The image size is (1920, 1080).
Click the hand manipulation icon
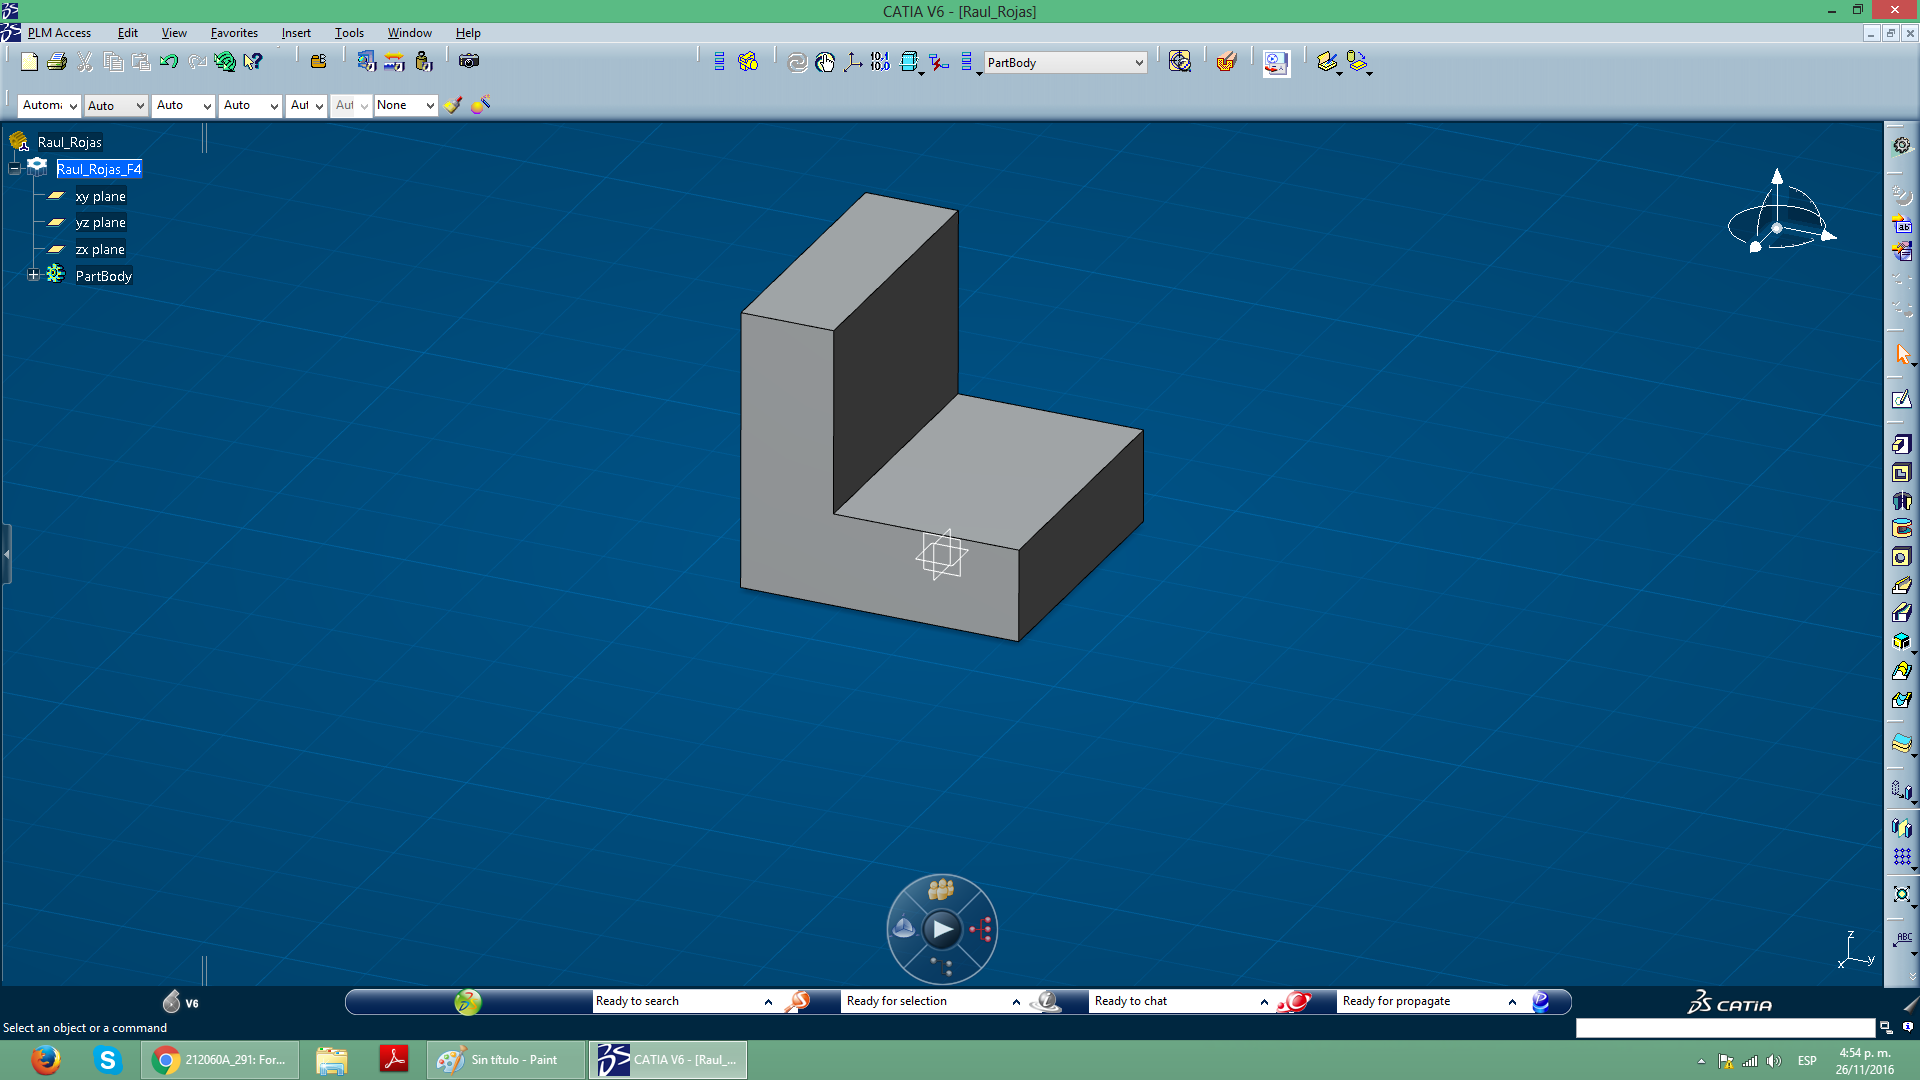(x=825, y=62)
